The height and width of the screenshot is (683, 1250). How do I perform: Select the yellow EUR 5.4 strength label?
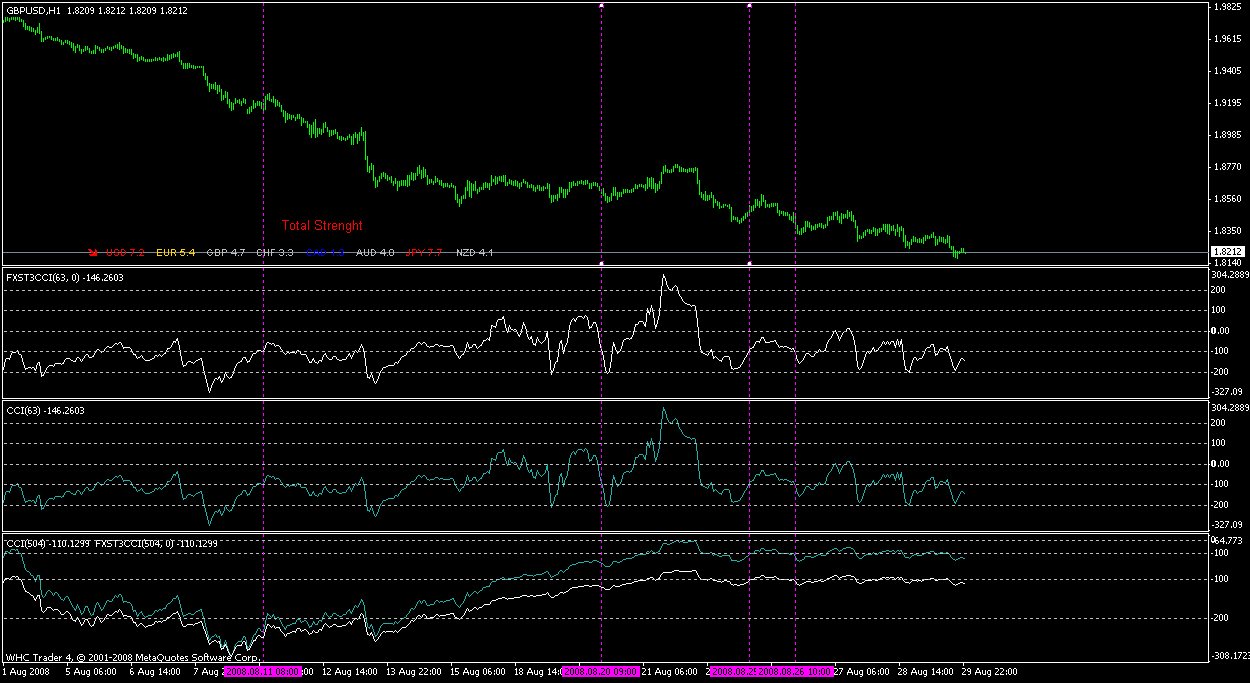[176, 253]
